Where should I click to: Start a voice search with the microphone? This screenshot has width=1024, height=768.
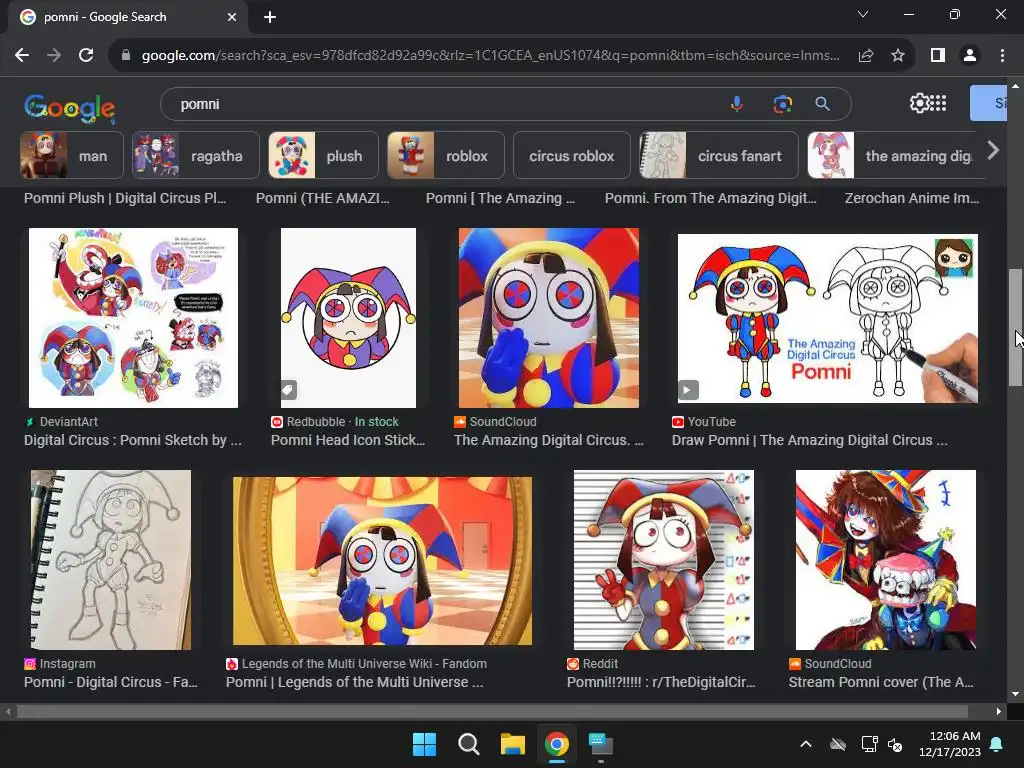737,104
